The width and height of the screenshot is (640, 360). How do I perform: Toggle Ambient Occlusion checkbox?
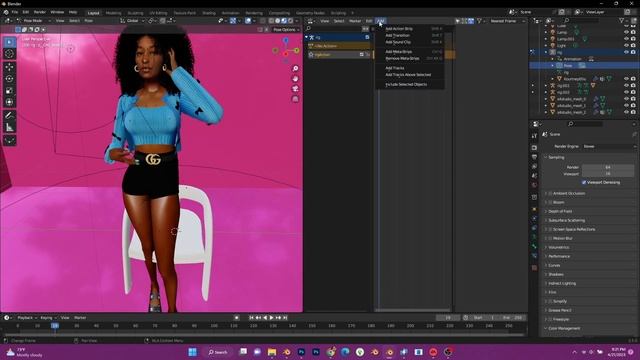pos(550,193)
